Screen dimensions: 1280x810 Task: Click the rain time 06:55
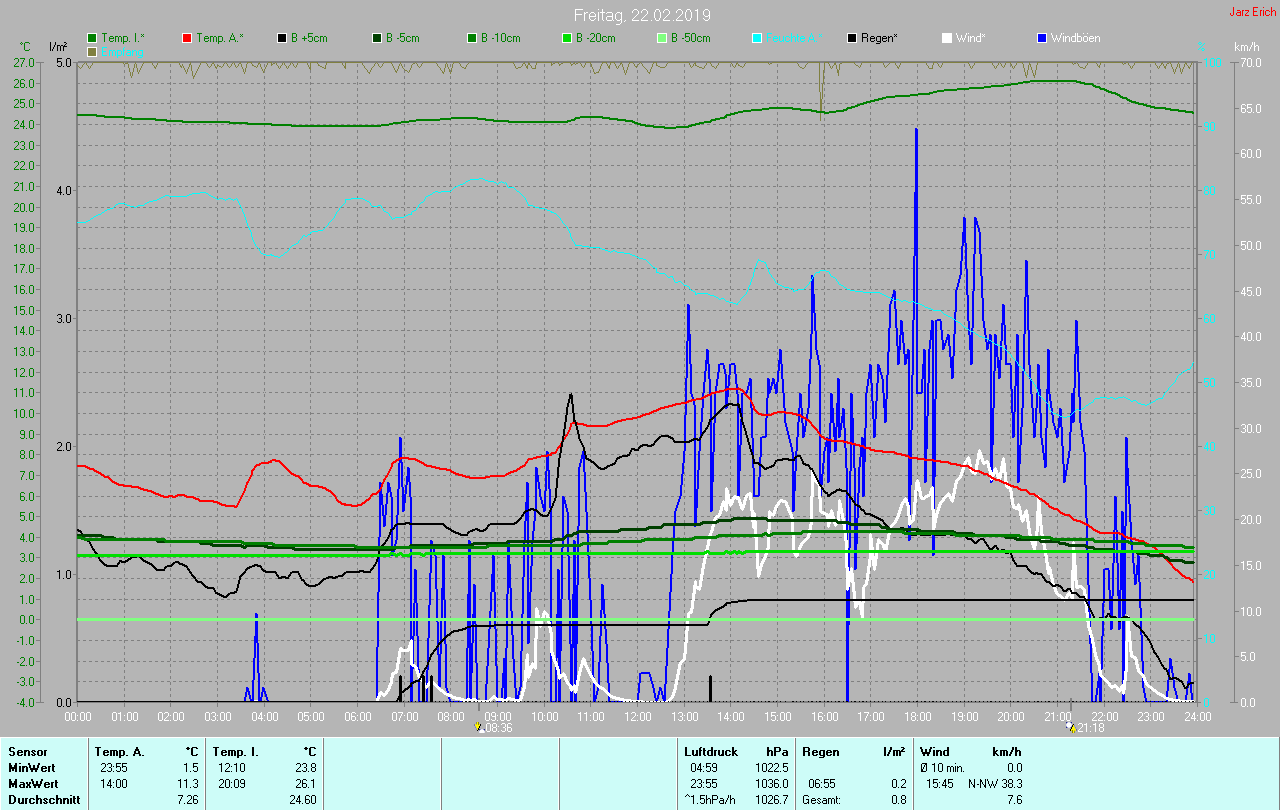point(822,783)
